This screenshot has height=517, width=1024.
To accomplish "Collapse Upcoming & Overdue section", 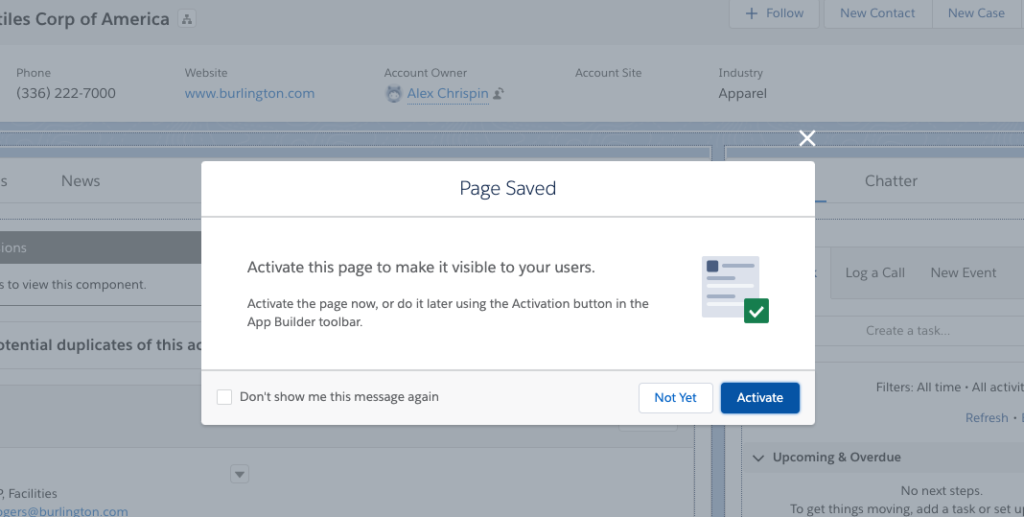I will pyautogui.click(x=758, y=458).
